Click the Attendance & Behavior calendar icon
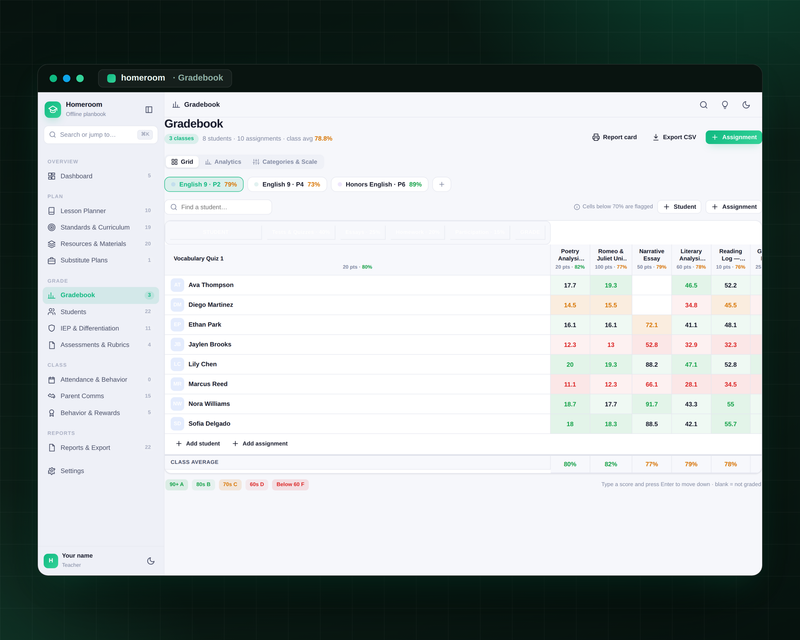This screenshot has height=640, width=800. [x=52, y=380]
